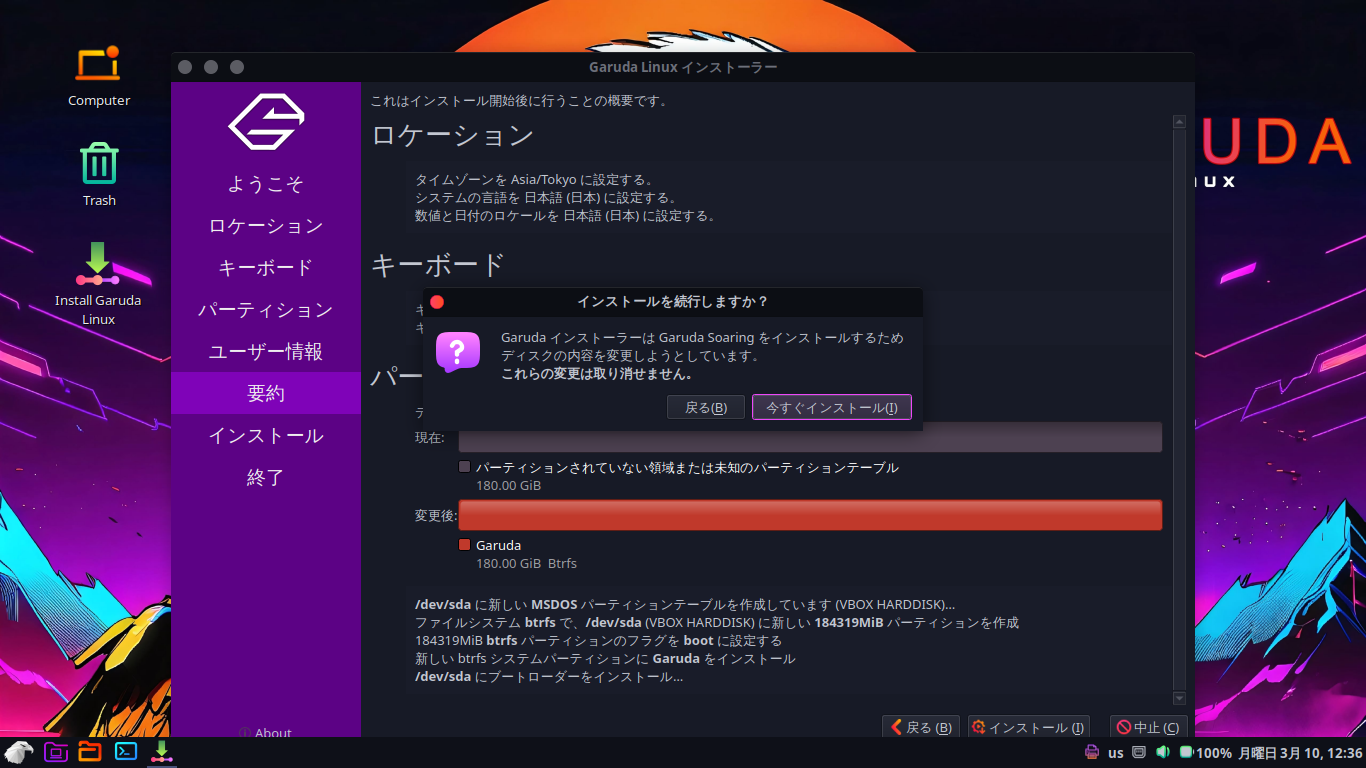The height and width of the screenshot is (768, 1366).
Task: Click the purple question mark dialog icon
Action: click(458, 352)
